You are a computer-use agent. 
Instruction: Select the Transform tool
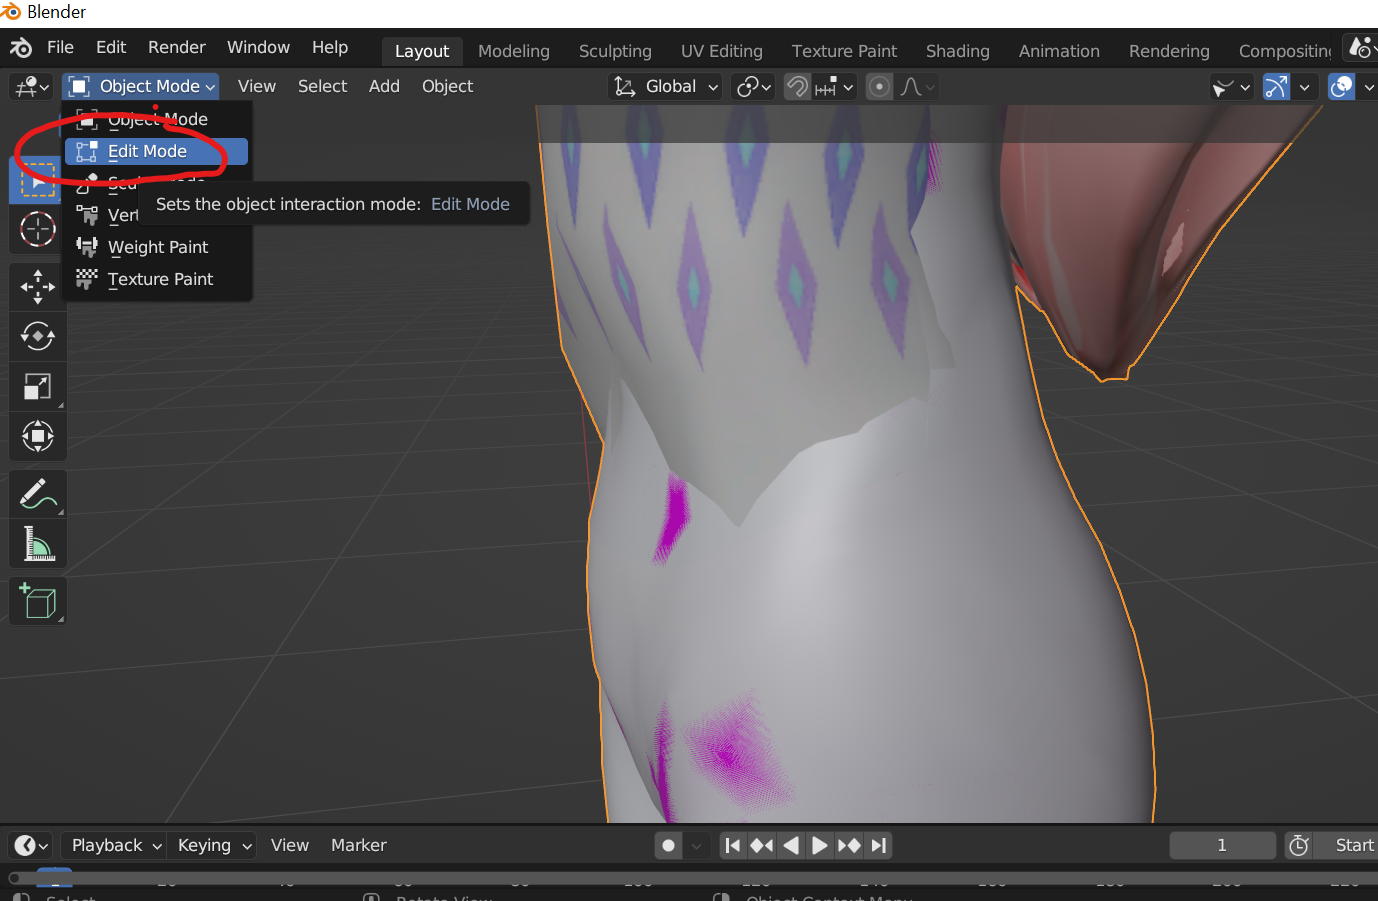[38, 436]
